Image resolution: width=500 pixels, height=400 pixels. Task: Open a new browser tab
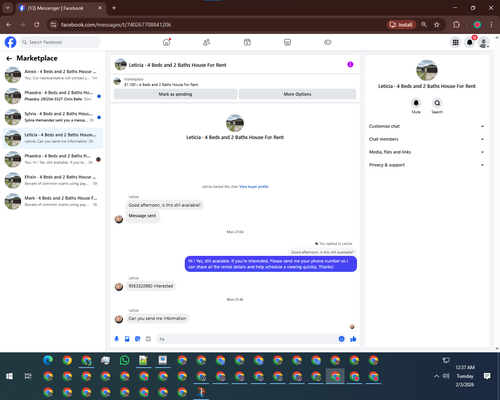114,8
